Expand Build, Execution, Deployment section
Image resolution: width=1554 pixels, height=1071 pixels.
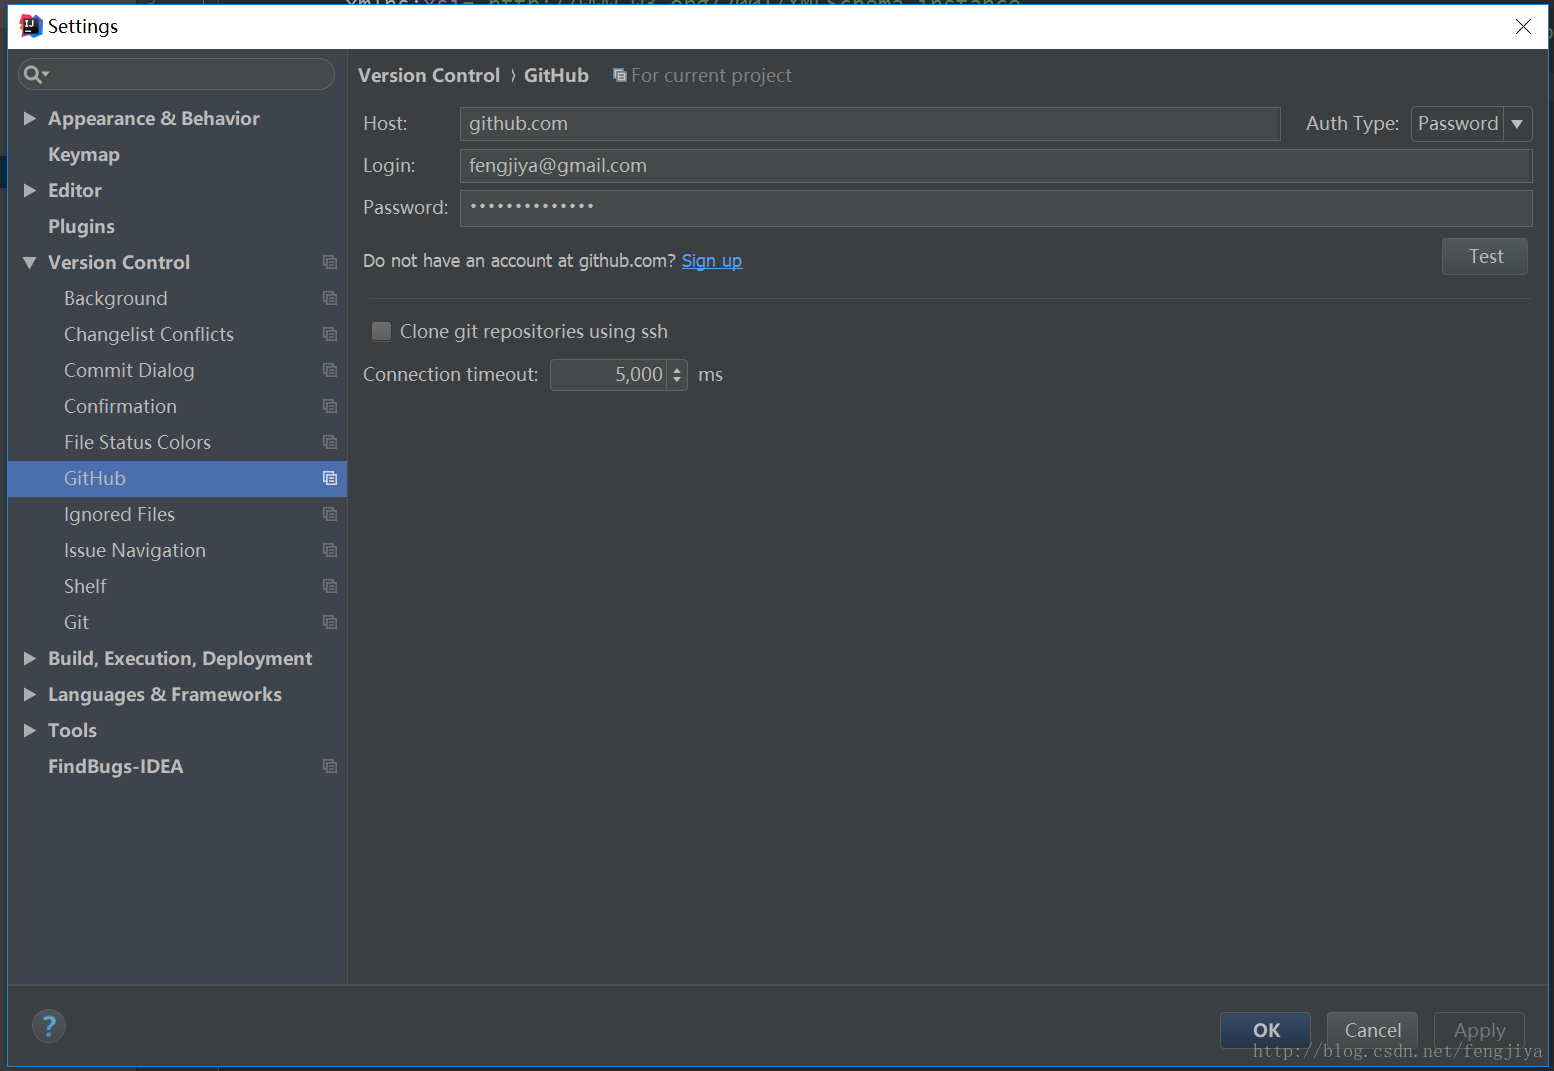pyautogui.click(x=30, y=658)
